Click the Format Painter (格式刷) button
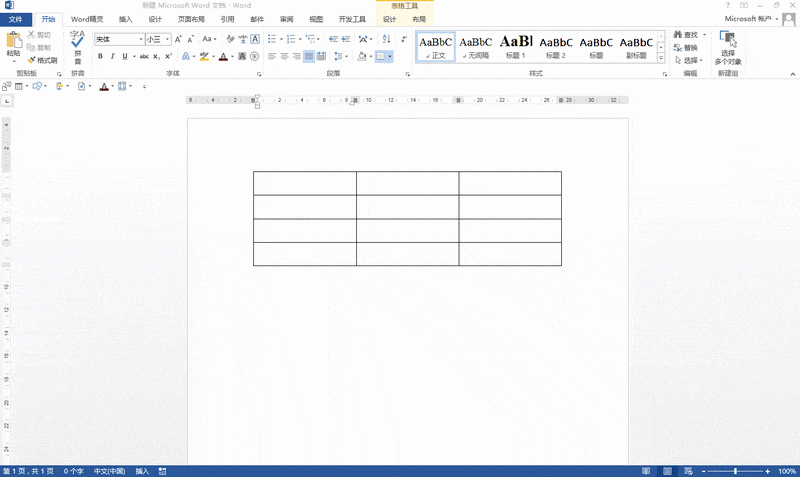This screenshot has width=800, height=477. (43, 60)
